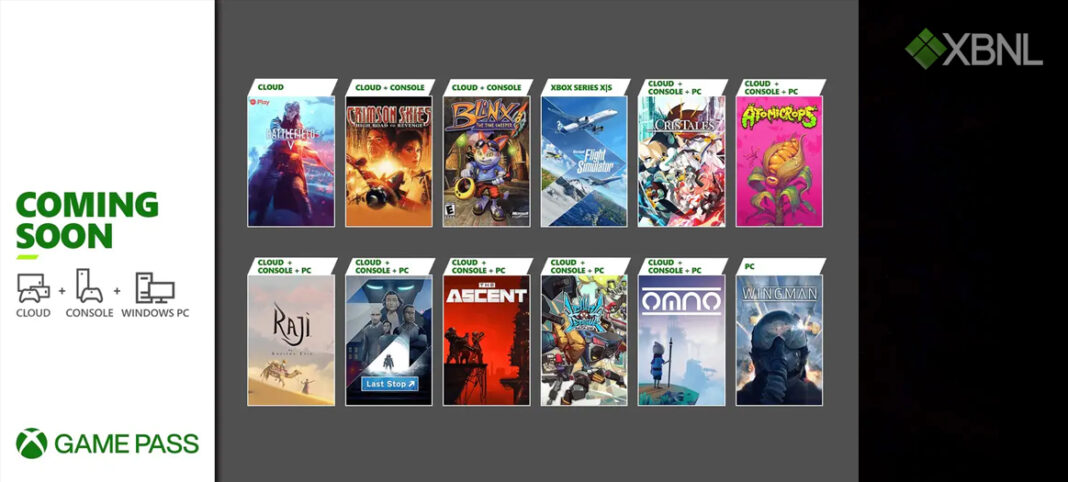Click the Console tower icon
The height and width of the screenshot is (482, 1068).
89,286
